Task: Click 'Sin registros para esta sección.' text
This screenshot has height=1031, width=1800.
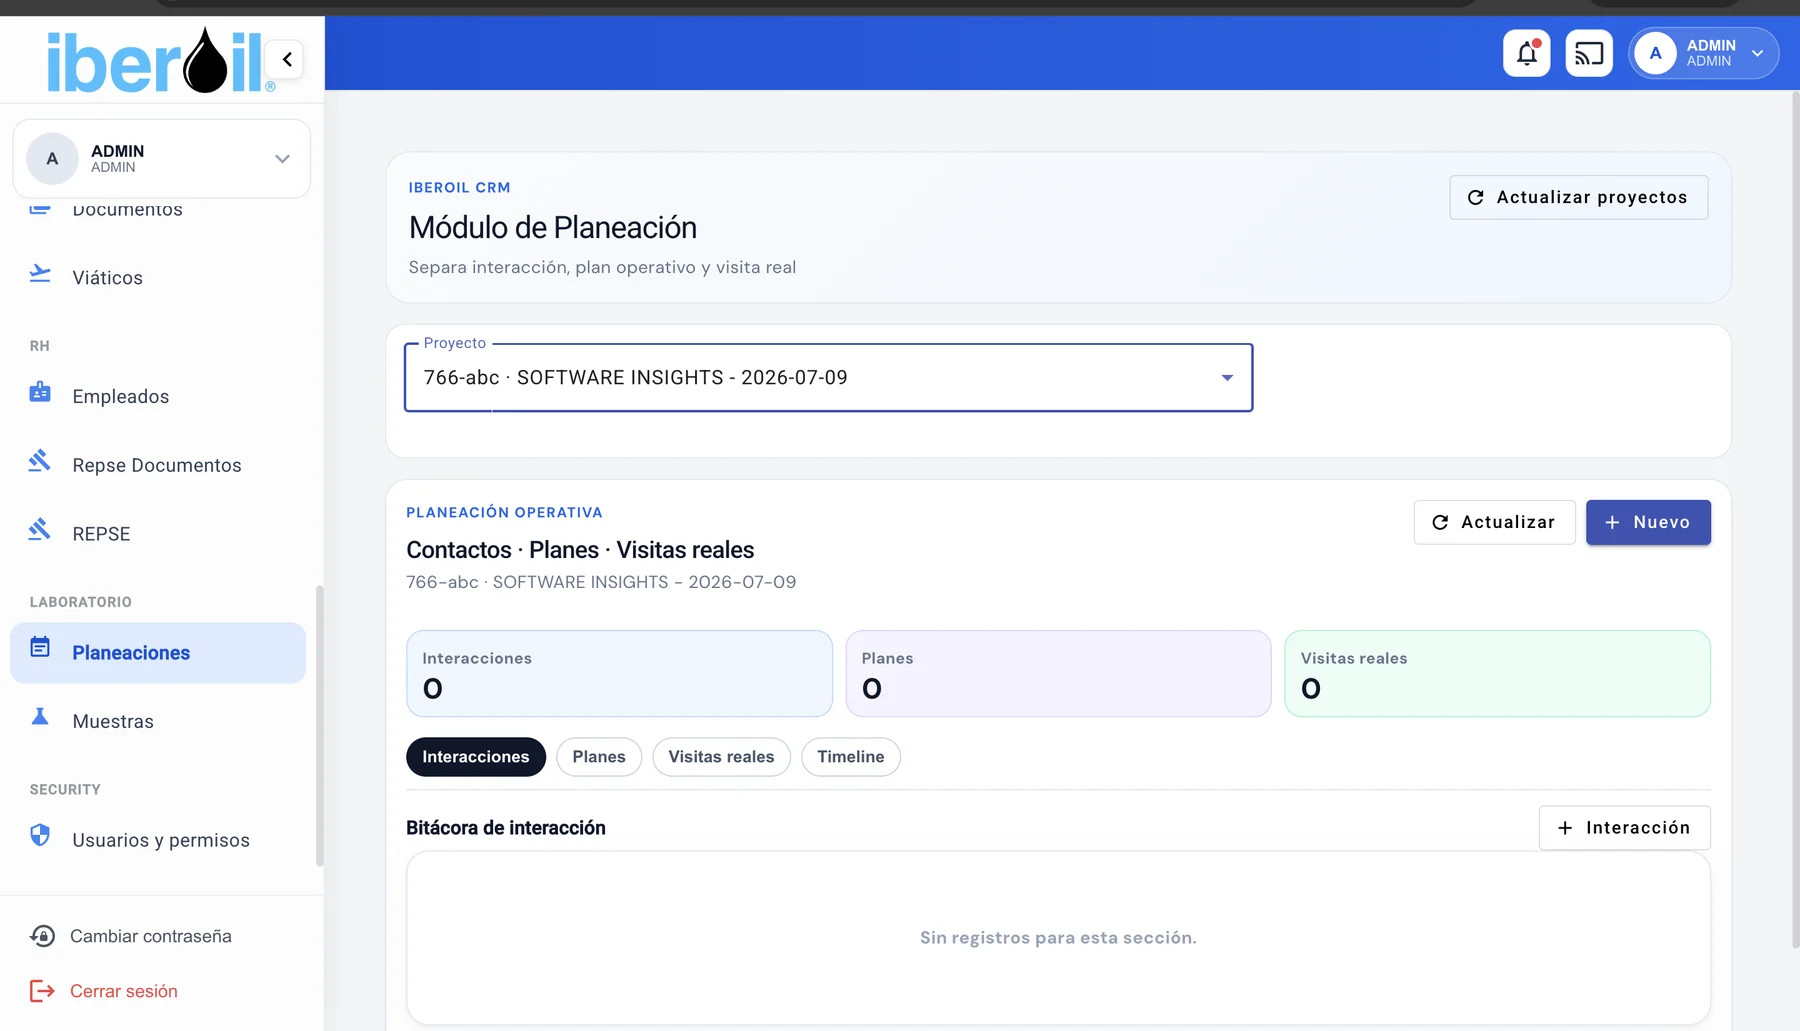Action: [1058, 938]
